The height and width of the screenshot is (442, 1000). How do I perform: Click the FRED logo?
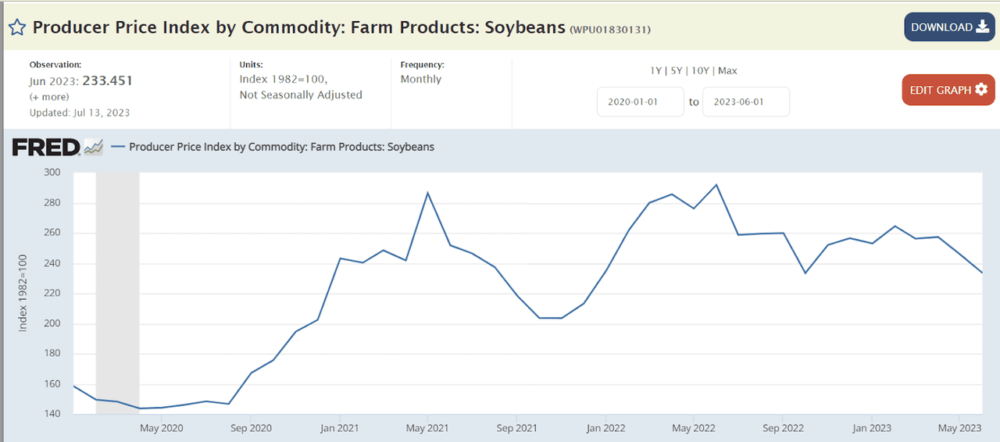tap(47, 147)
